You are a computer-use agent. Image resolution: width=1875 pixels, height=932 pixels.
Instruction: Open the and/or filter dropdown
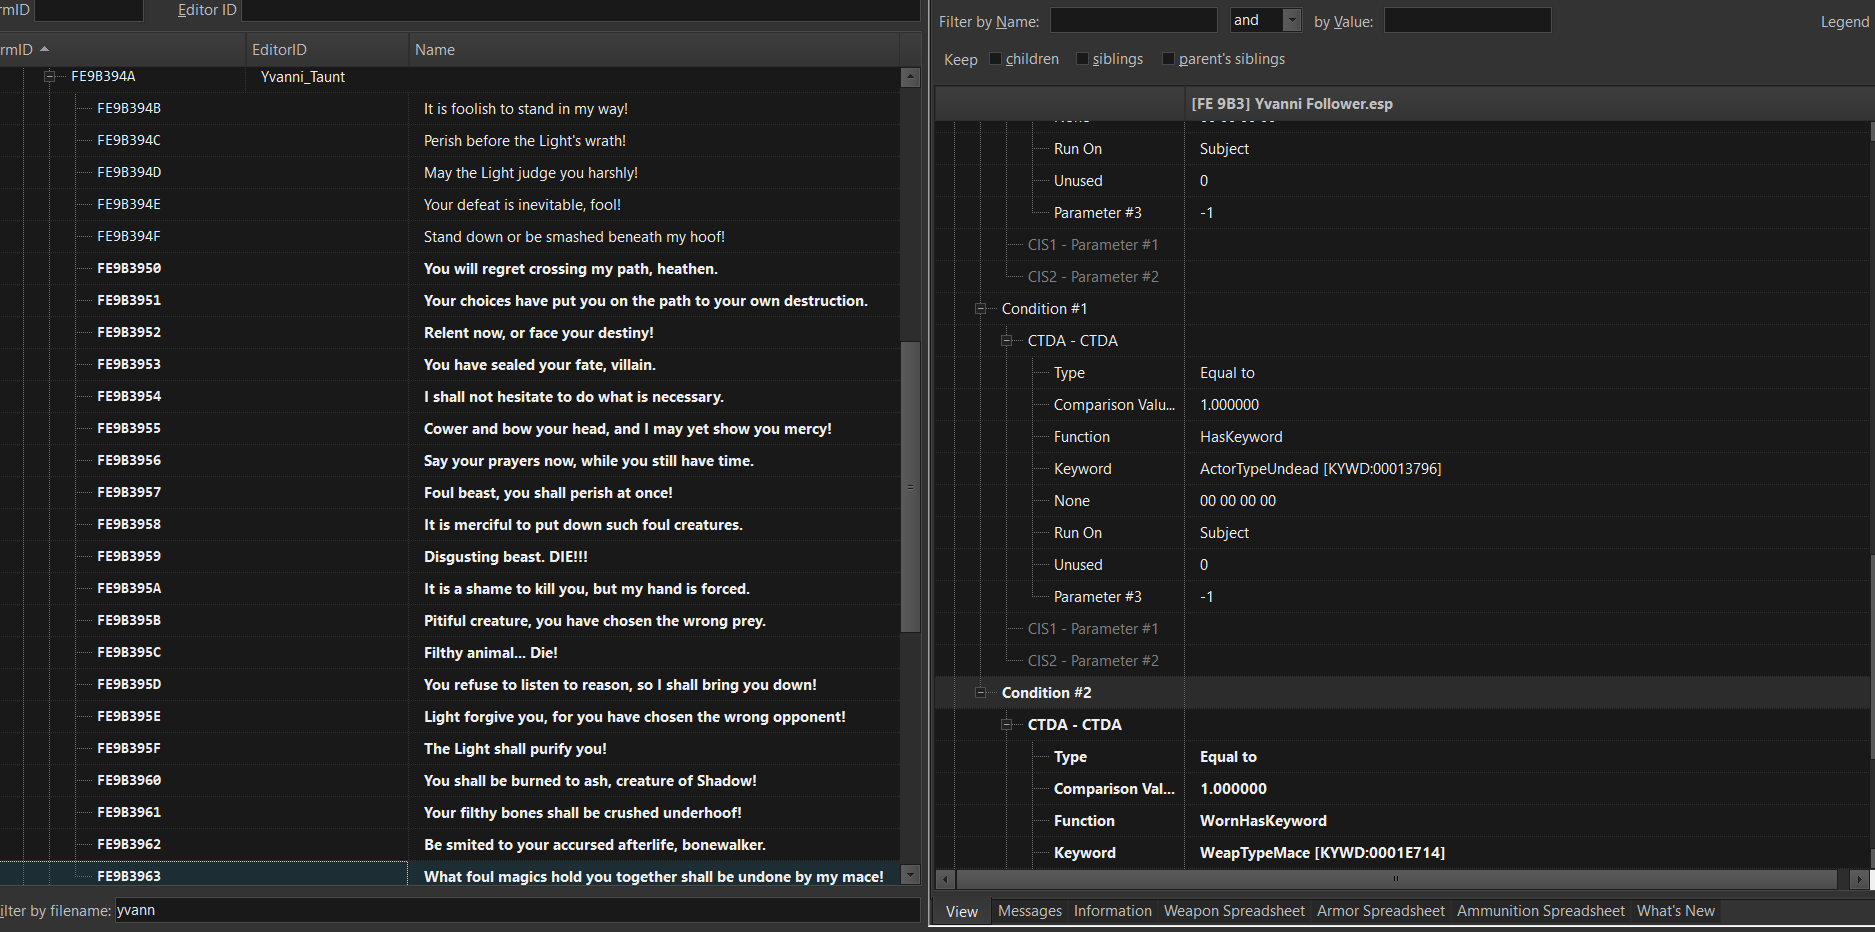point(1291,20)
